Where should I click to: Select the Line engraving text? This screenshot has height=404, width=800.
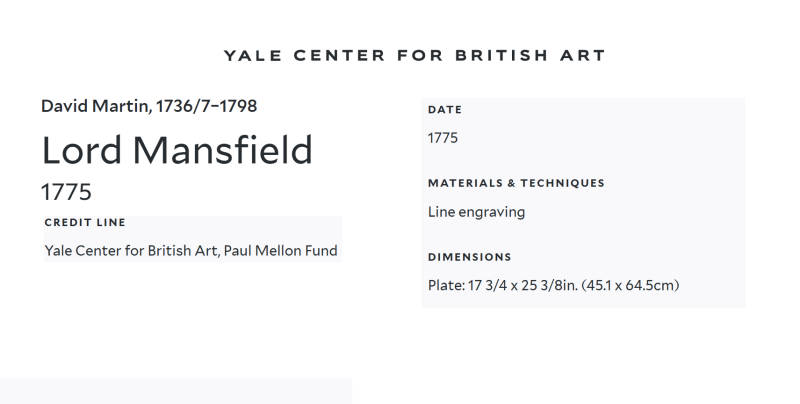pyautogui.click(x=477, y=212)
